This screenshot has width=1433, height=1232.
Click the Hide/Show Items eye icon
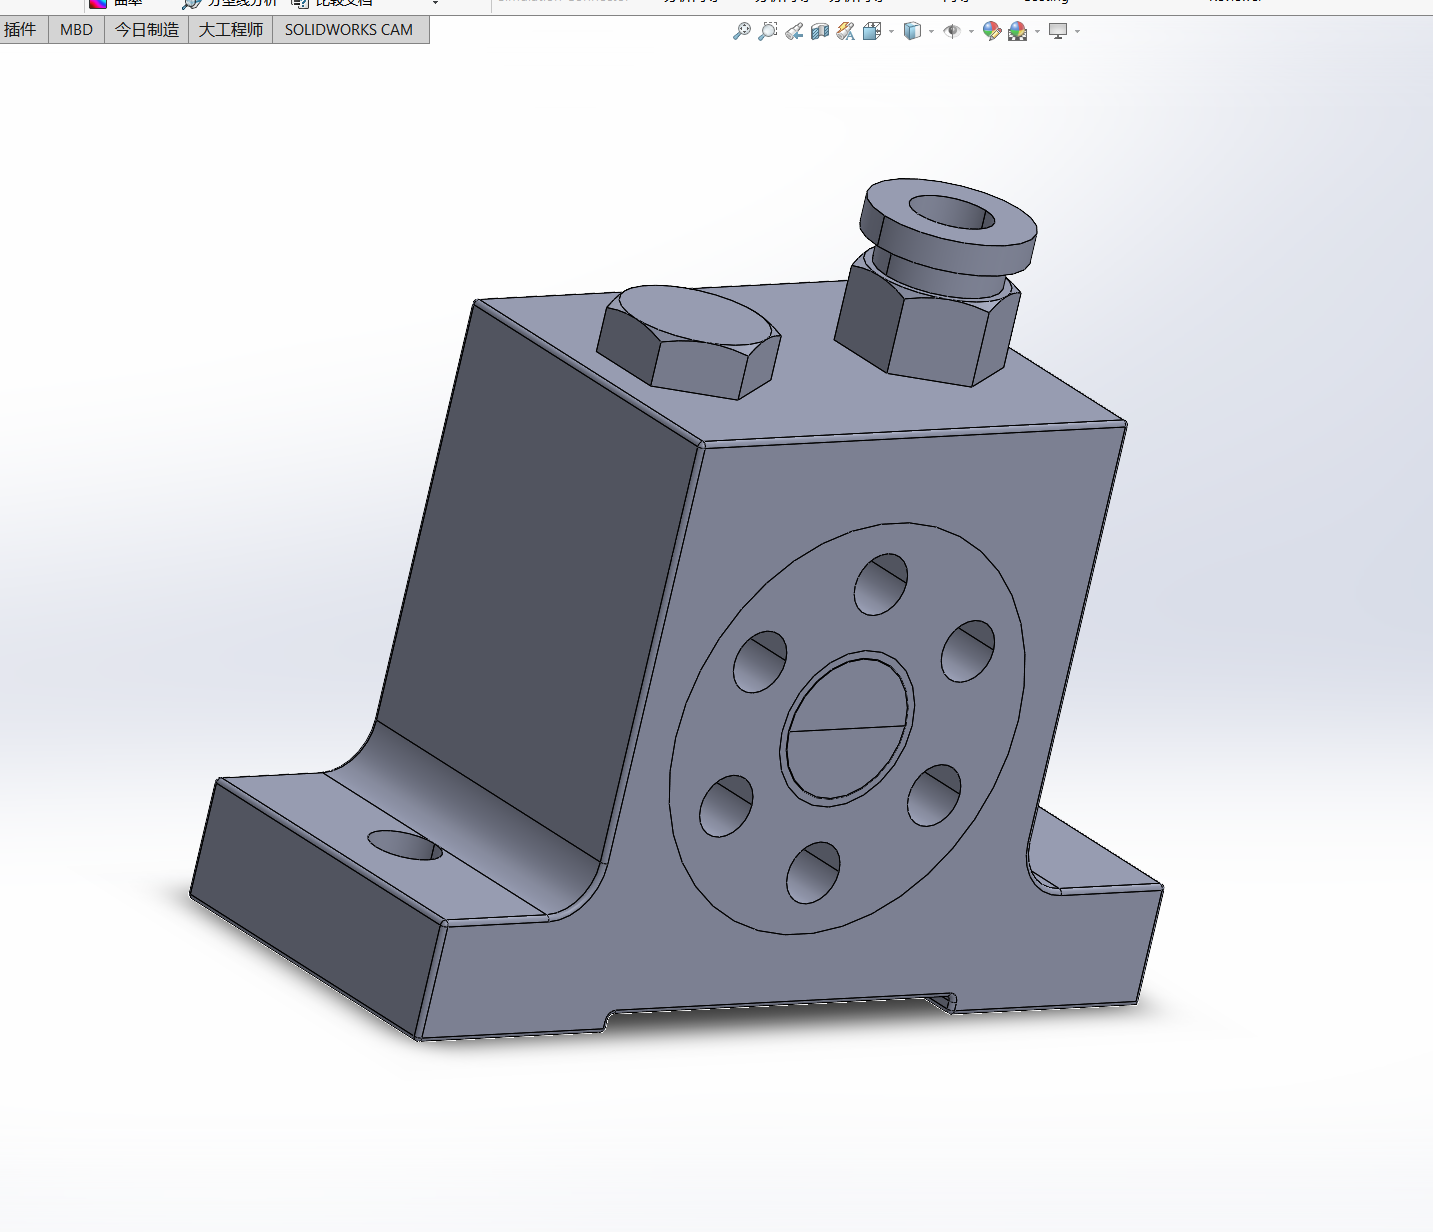[952, 31]
